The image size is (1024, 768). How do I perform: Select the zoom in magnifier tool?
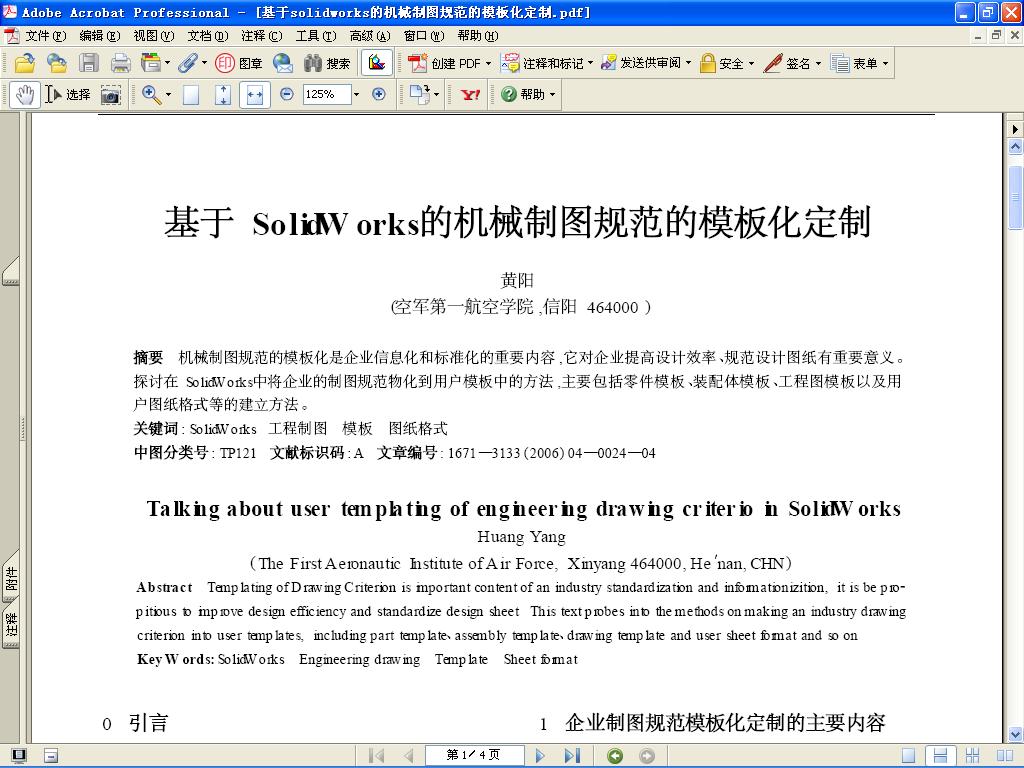151,95
